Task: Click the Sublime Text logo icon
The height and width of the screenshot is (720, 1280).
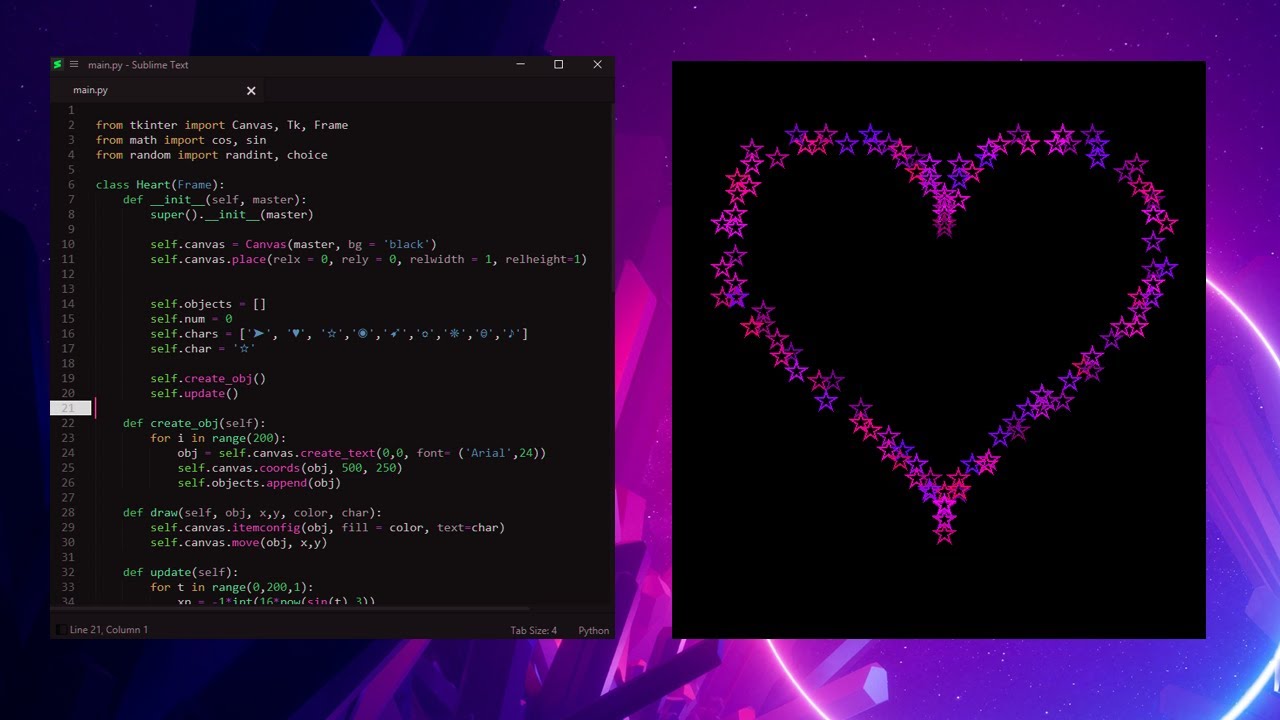Action: point(58,65)
